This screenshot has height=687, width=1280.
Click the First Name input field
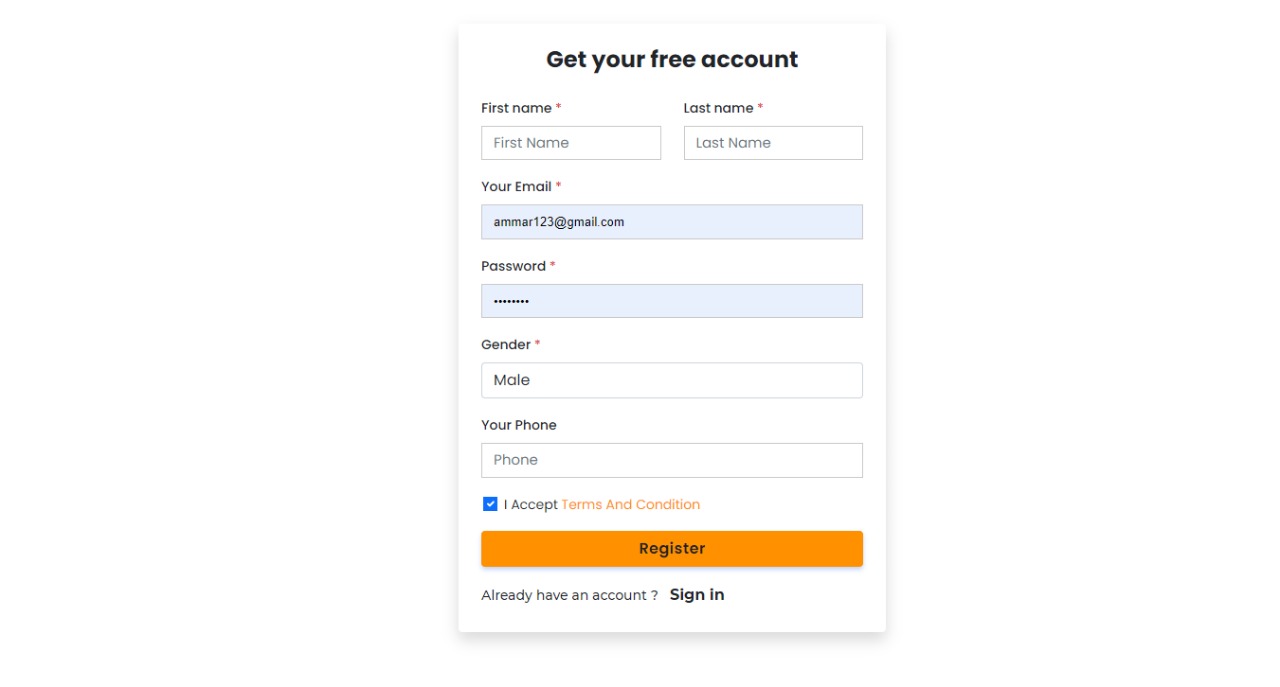570,143
